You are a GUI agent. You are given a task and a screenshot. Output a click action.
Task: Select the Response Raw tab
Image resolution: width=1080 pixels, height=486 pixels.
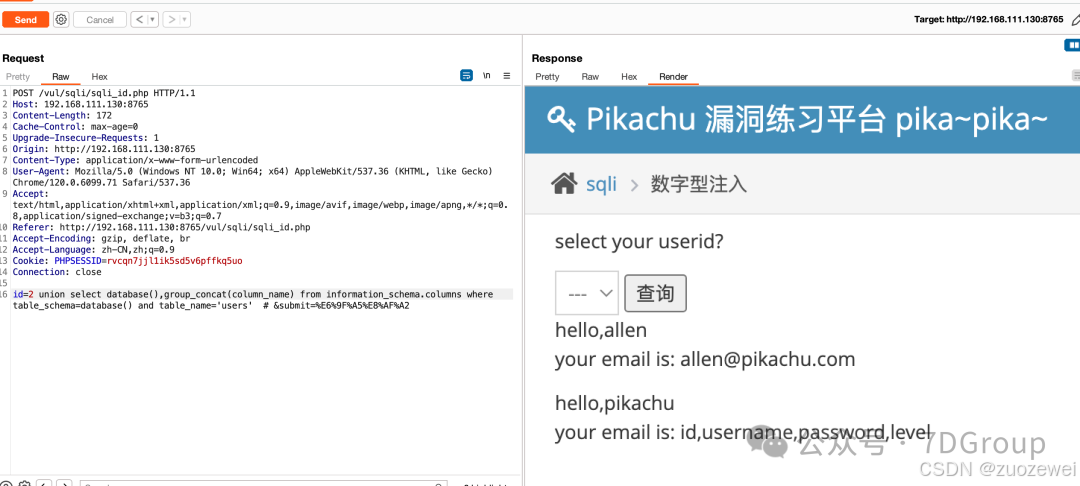[590, 76]
